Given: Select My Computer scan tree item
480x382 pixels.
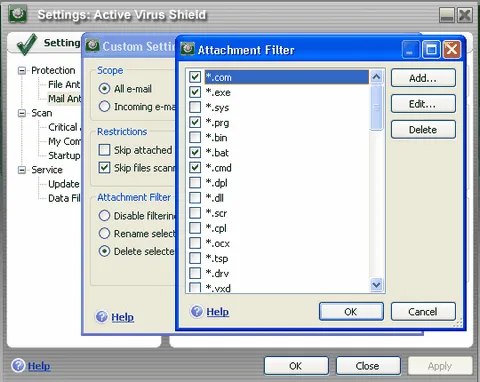Looking at the screenshot, I should tap(65, 141).
